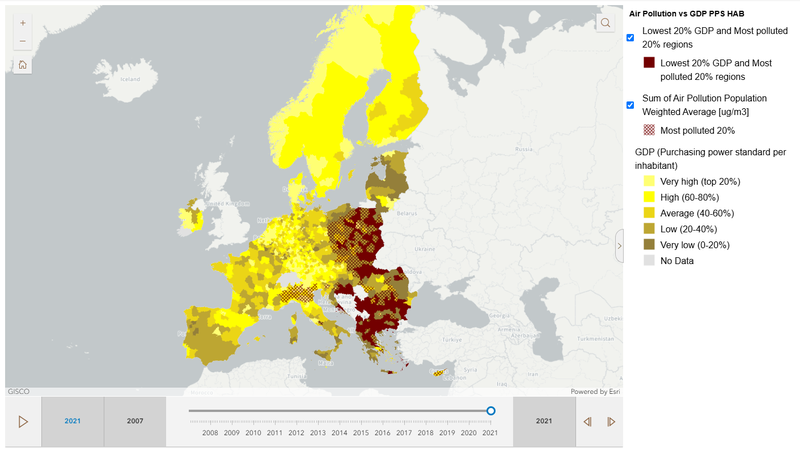Screen dimensions: 800x459
Task: Click the right 2021 end year box
Action: coord(543,421)
